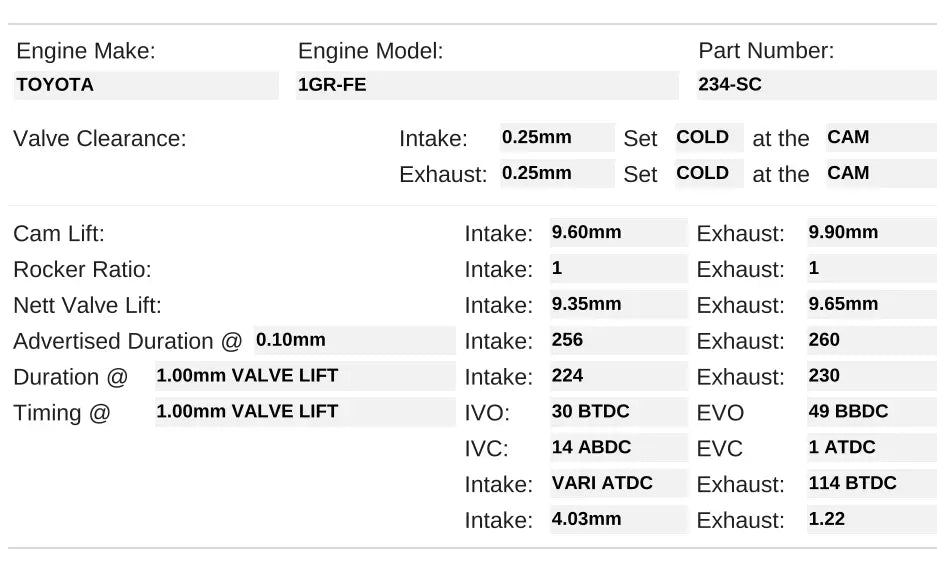The image size is (937, 587).
Task: Click the IVO field showing 30 BTDC
Action: click(618, 412)
